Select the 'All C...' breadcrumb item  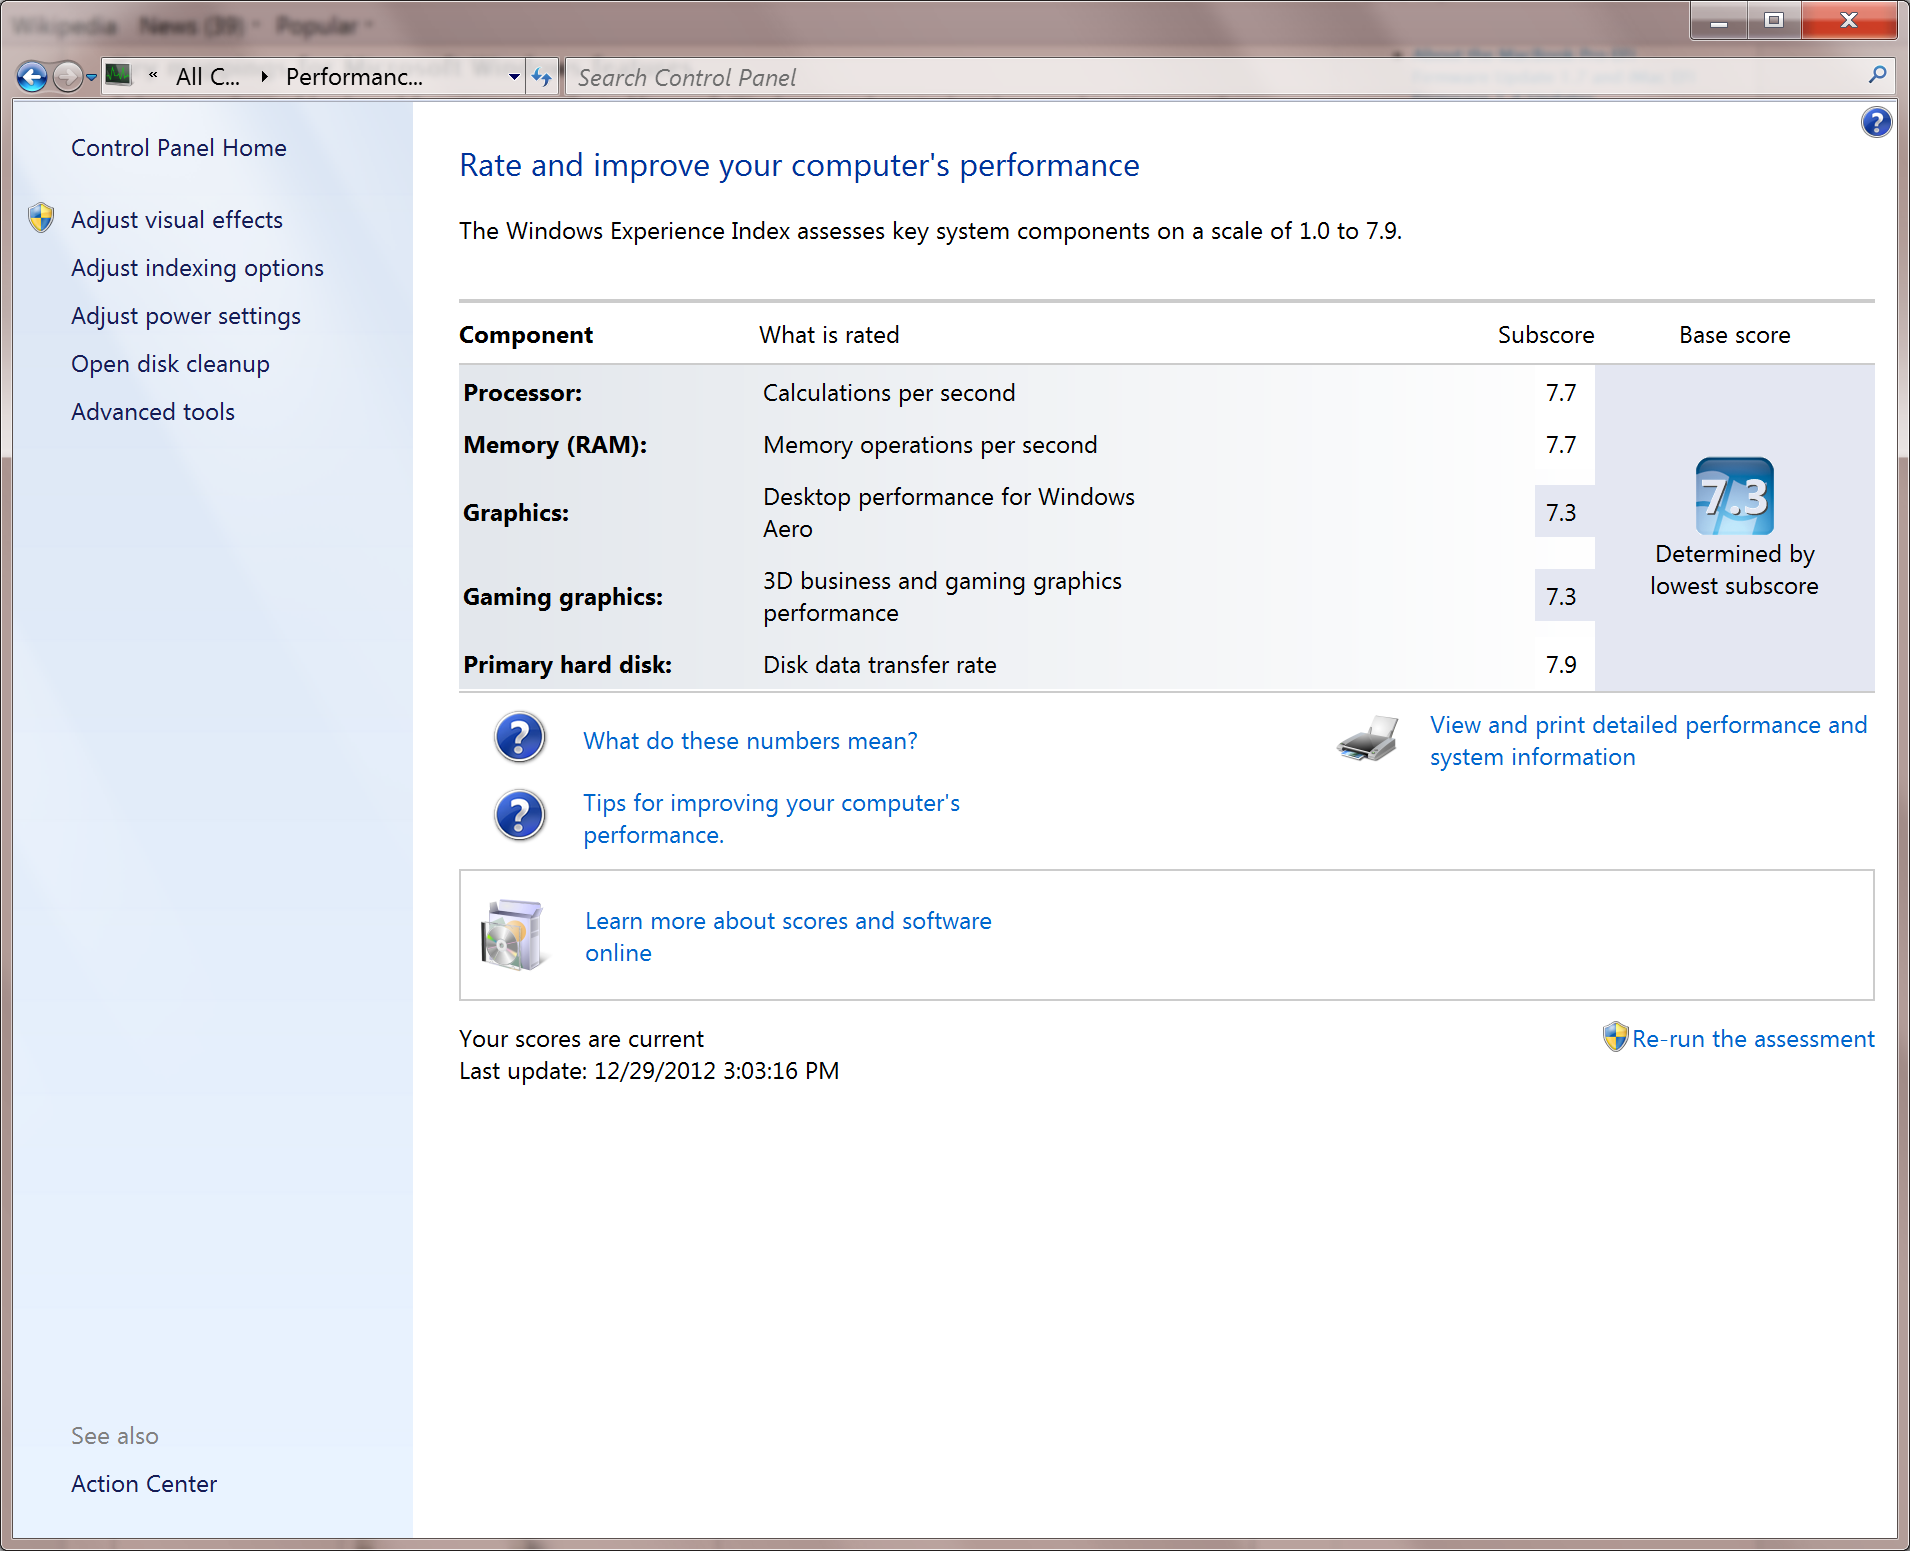tap(208, 77)
